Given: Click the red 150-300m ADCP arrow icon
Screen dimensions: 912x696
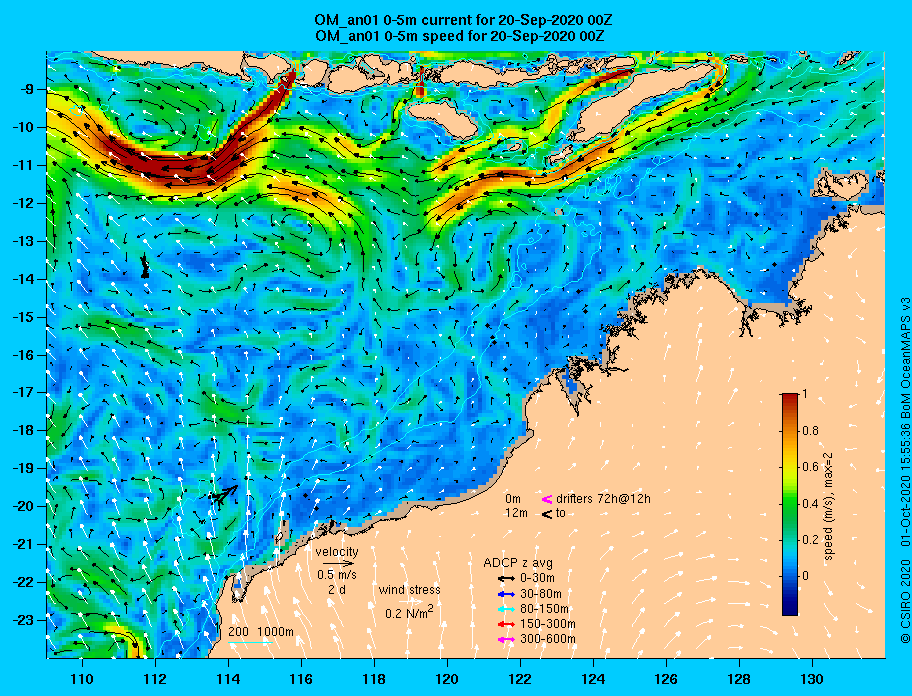Looking at the screenshot, I should (x=506, y=624).
